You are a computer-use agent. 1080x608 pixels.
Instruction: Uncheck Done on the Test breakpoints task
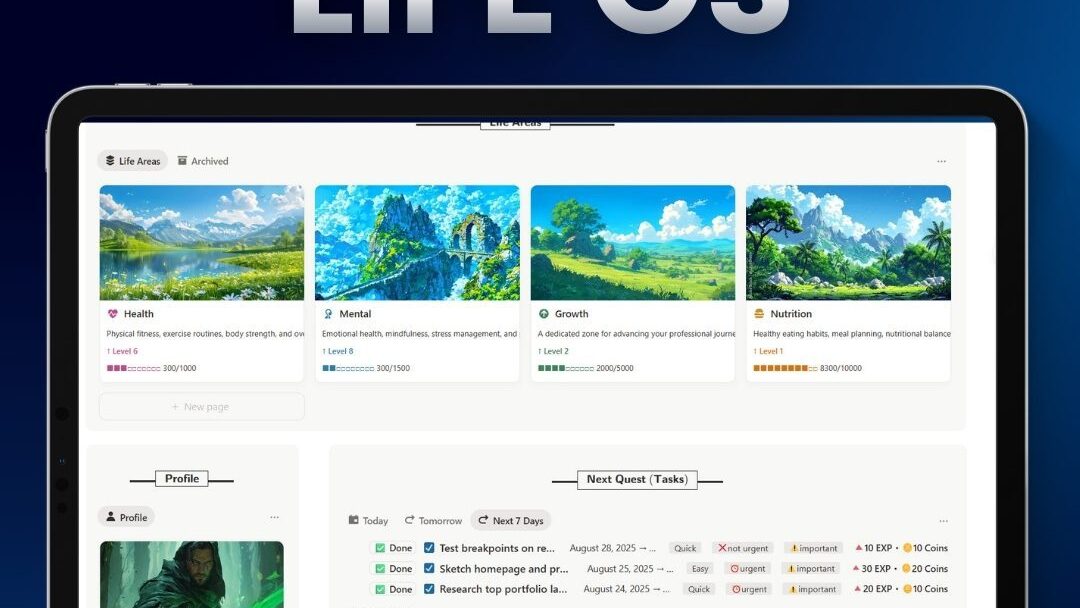pyautogui.click(x=382, y=548)
